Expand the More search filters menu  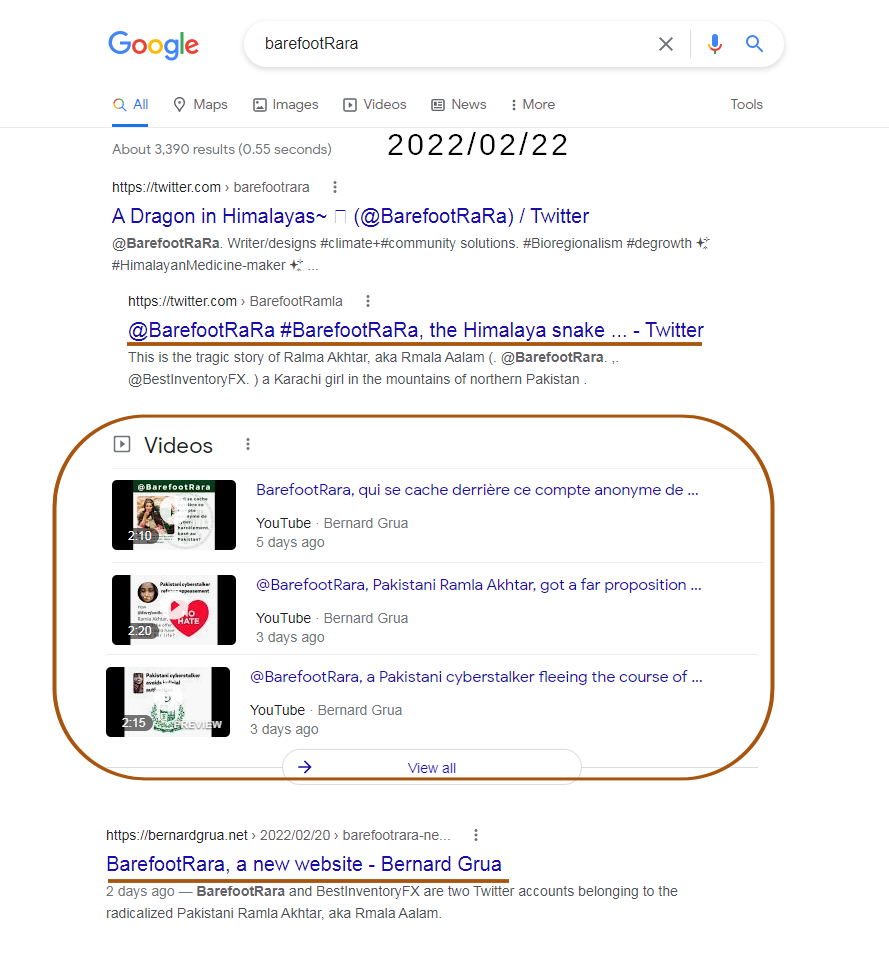533,105
